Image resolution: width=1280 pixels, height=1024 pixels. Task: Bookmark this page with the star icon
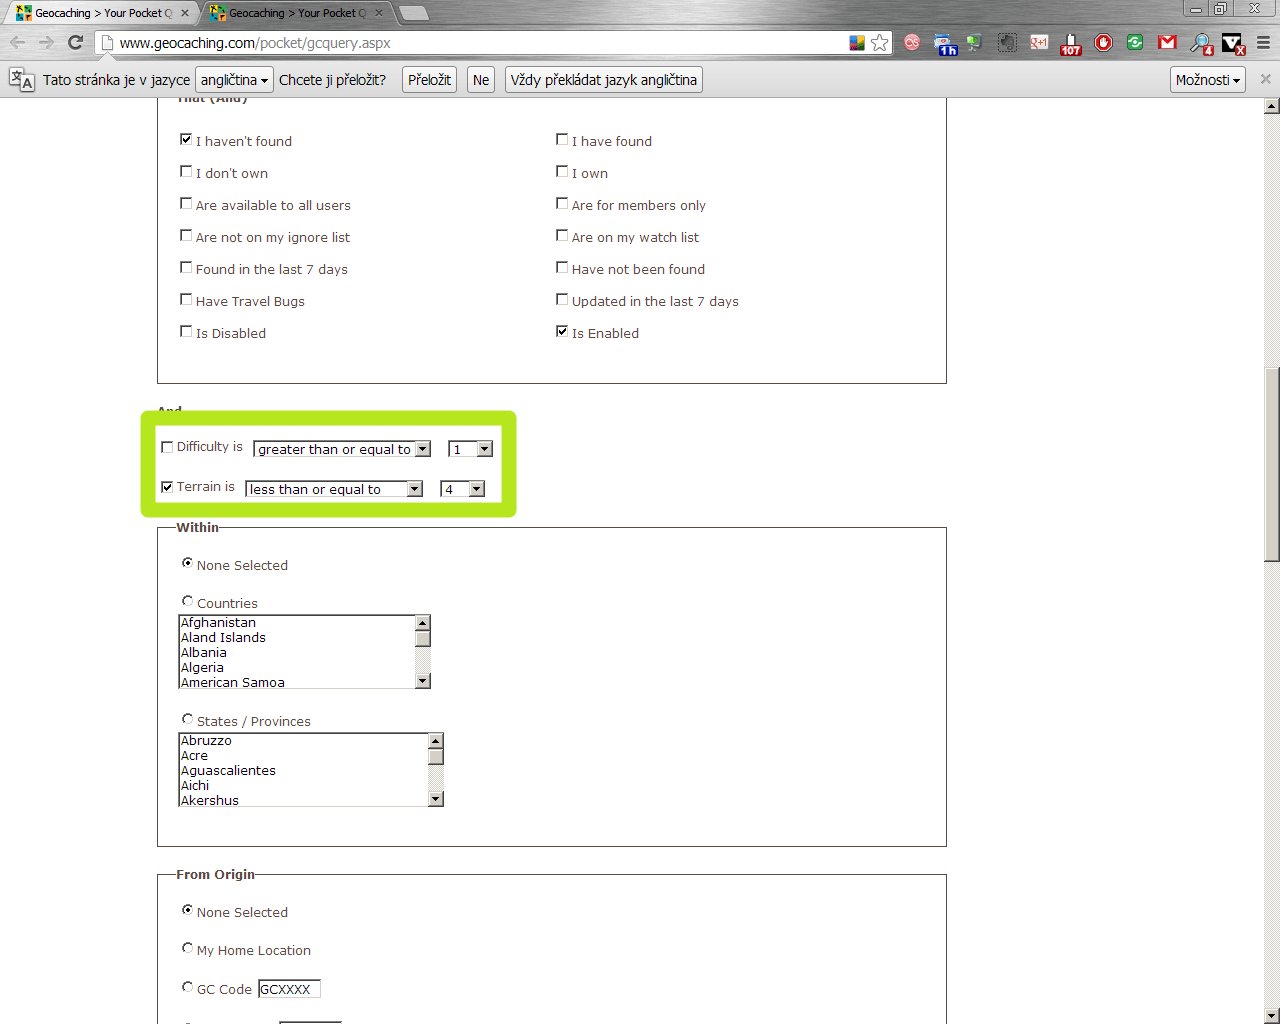879,42
